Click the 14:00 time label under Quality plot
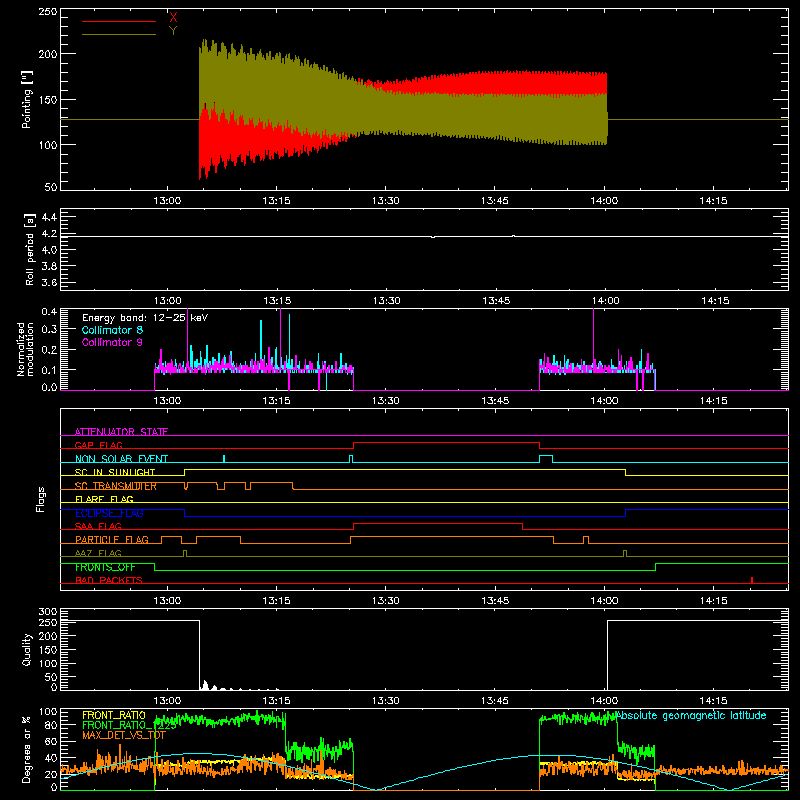This screenshot has width=800, height=800. pos(605,701)
